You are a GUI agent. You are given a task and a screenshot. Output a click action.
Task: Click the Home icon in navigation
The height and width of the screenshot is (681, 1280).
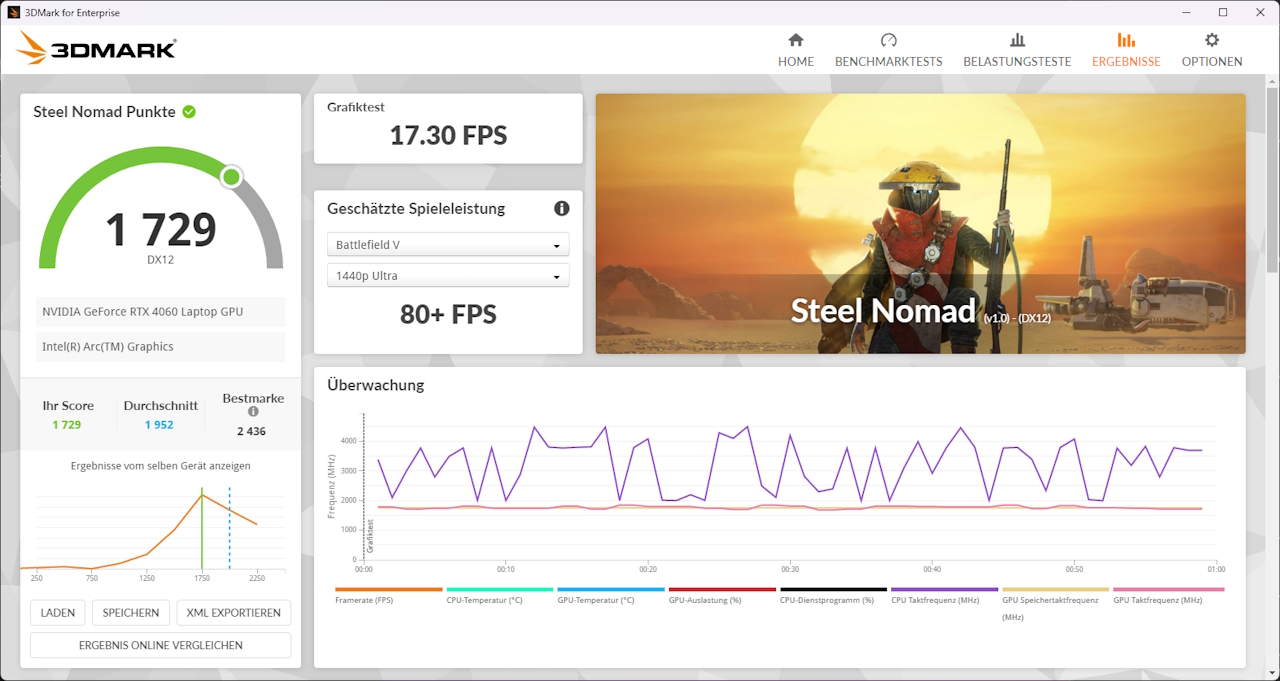(x=796, y=40)
